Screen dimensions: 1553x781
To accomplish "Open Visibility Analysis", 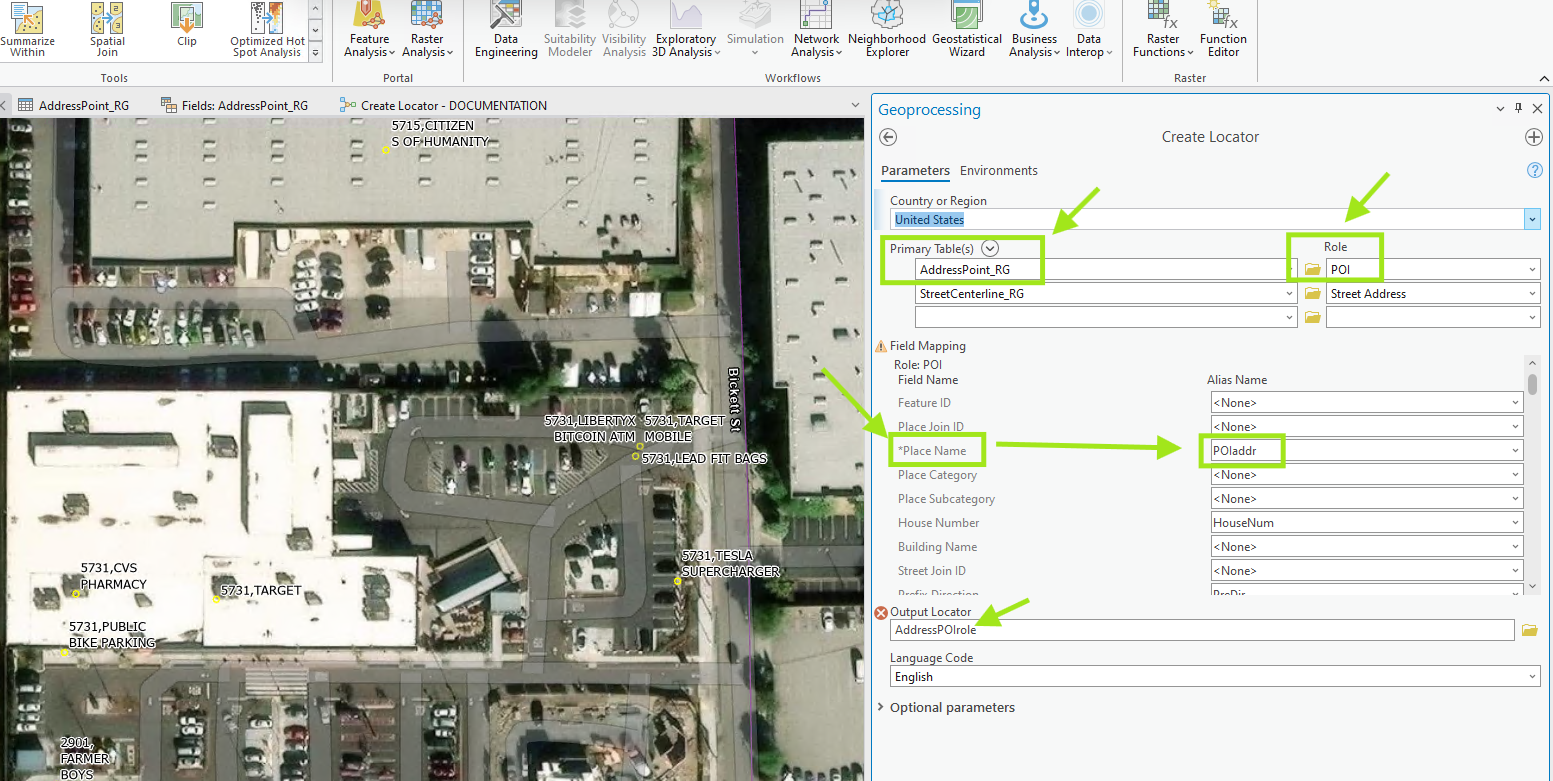I will 624,30.
